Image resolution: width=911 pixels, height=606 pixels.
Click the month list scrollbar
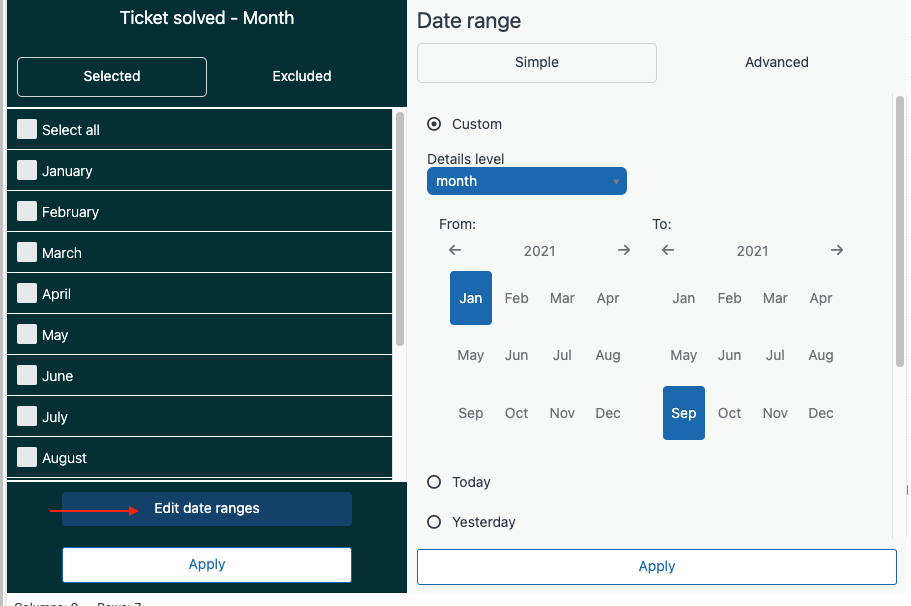[400, 230]
